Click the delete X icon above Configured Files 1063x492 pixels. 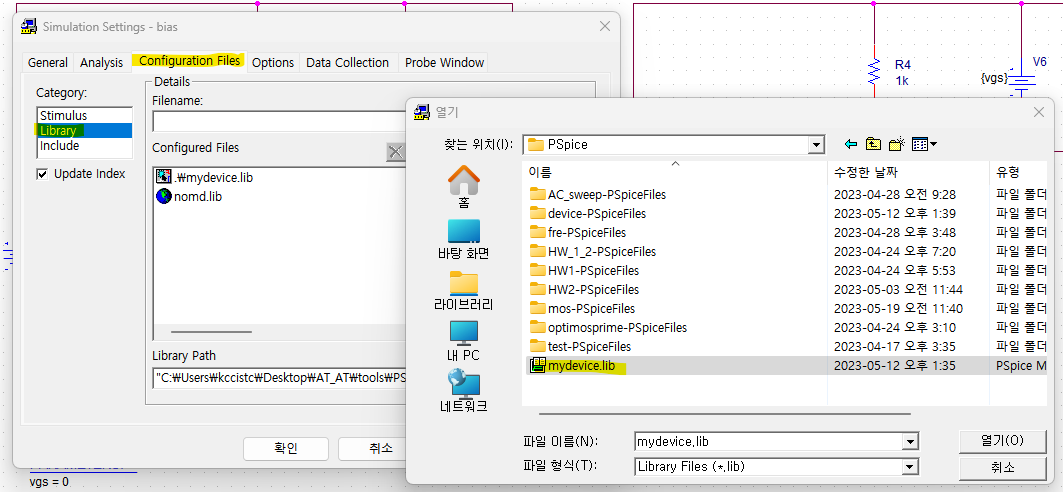click(x=395, y=151)
